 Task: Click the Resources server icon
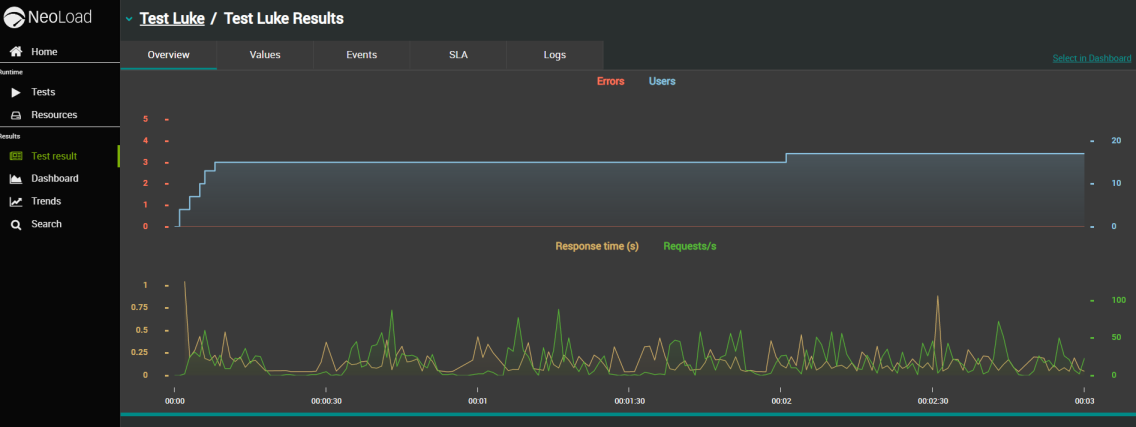pyautogui.click(x=16, y=115)
